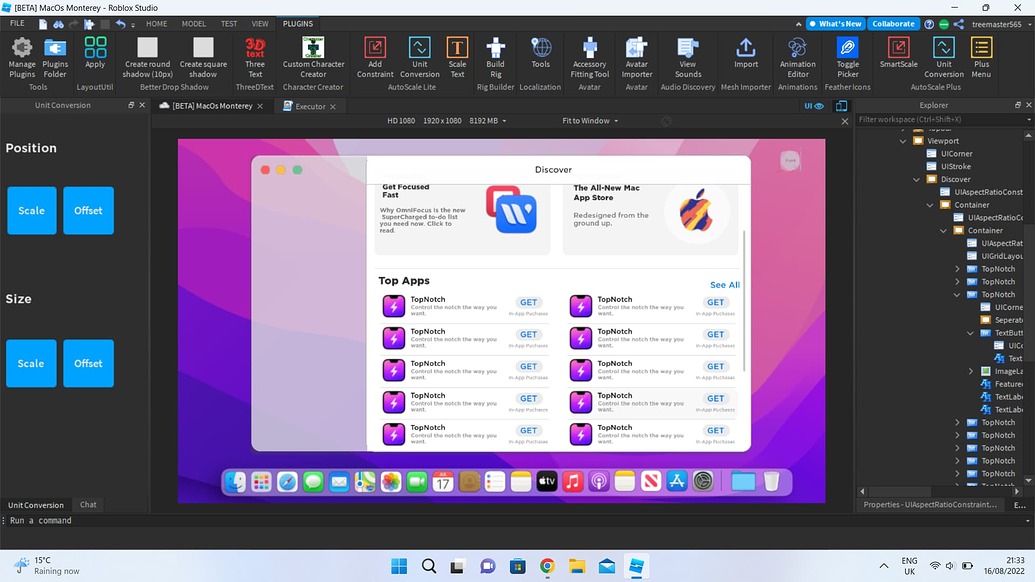Open Custom Character Creator
1035x582 pixels.
[314, 57]
